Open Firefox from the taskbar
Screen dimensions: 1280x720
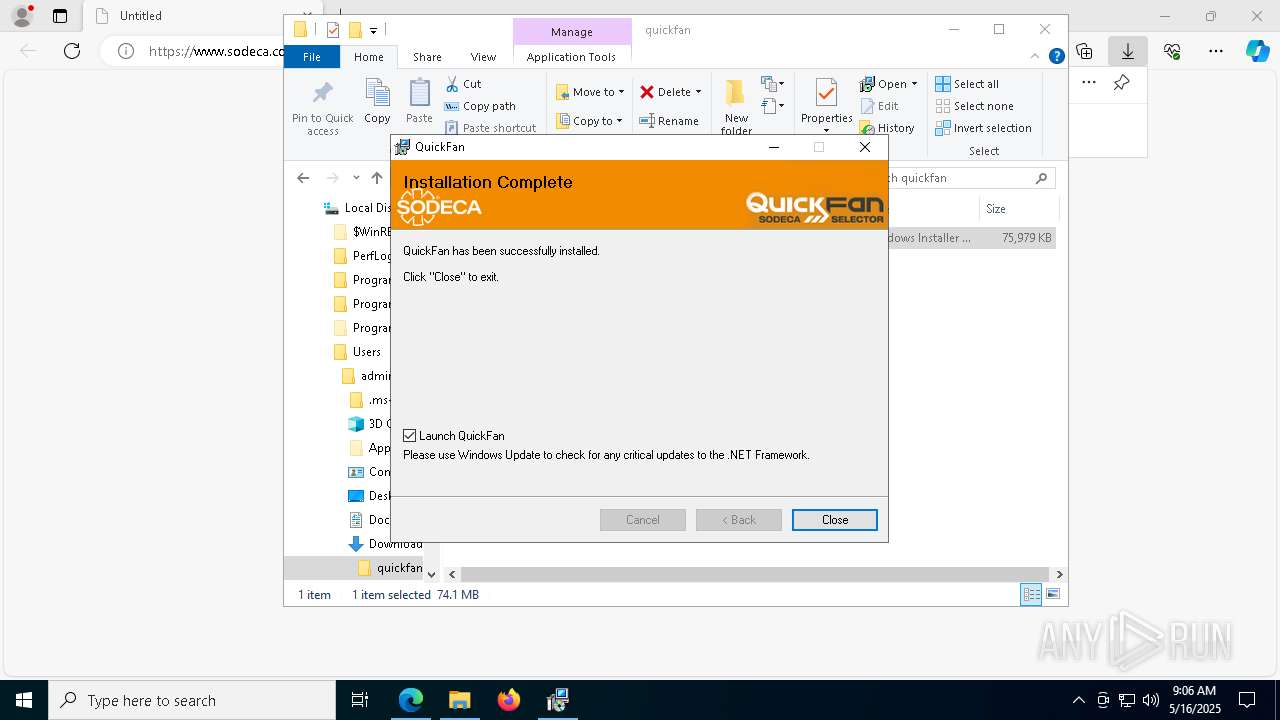(x=509, y=700)
